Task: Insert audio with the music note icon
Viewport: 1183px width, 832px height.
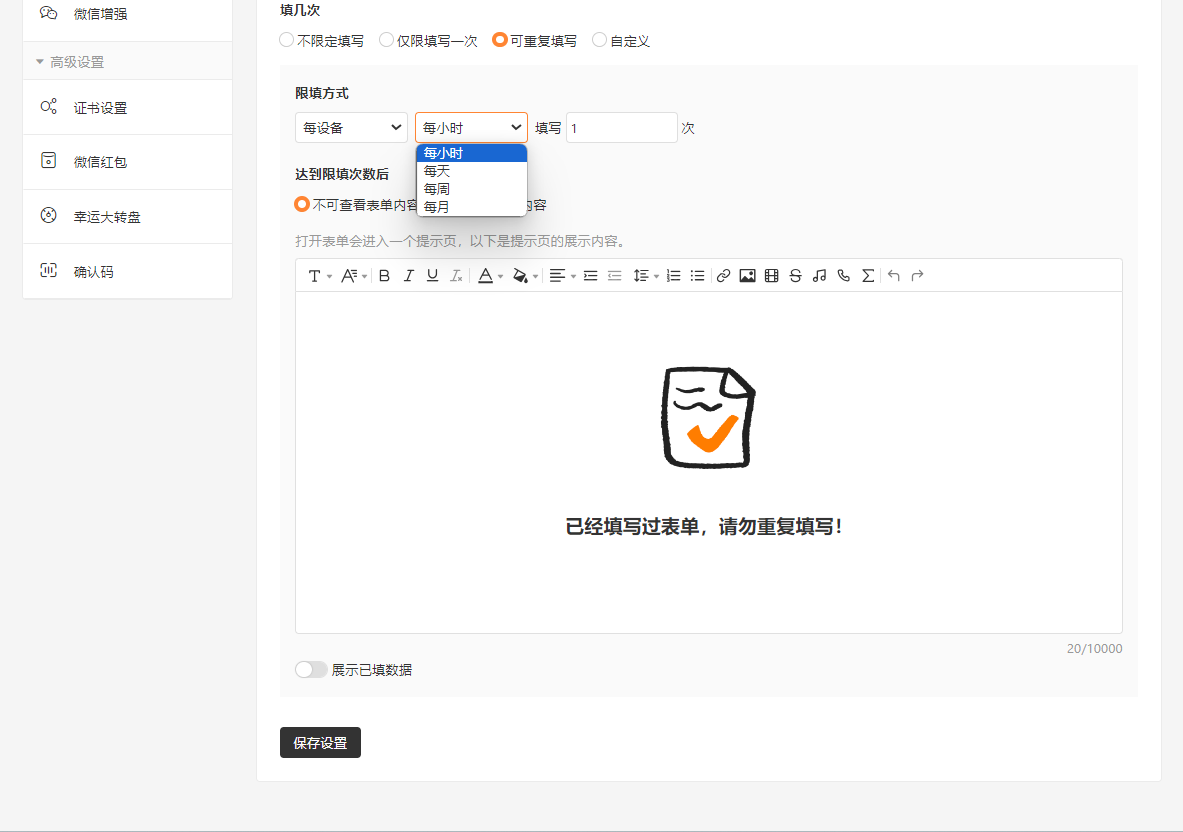Action: coord(820,276)
